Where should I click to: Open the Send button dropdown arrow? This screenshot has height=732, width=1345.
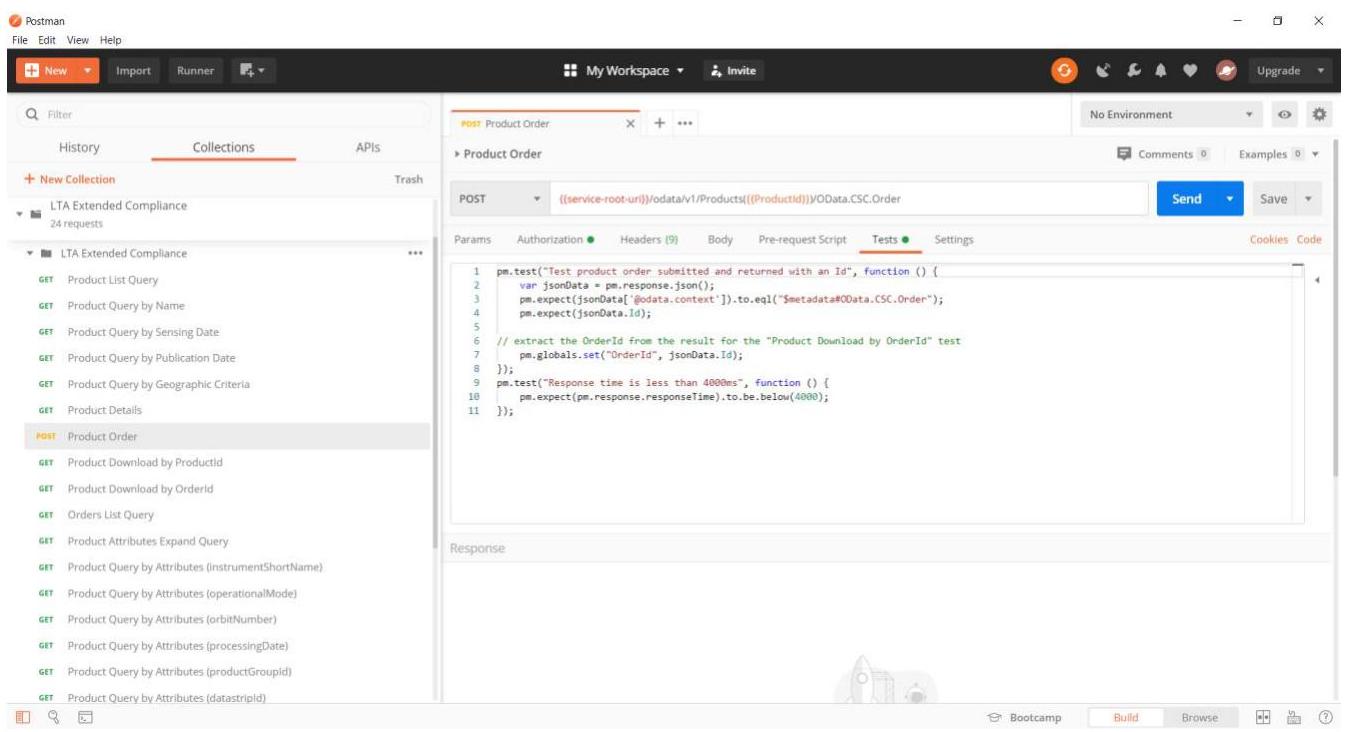tap(1230, 199)
